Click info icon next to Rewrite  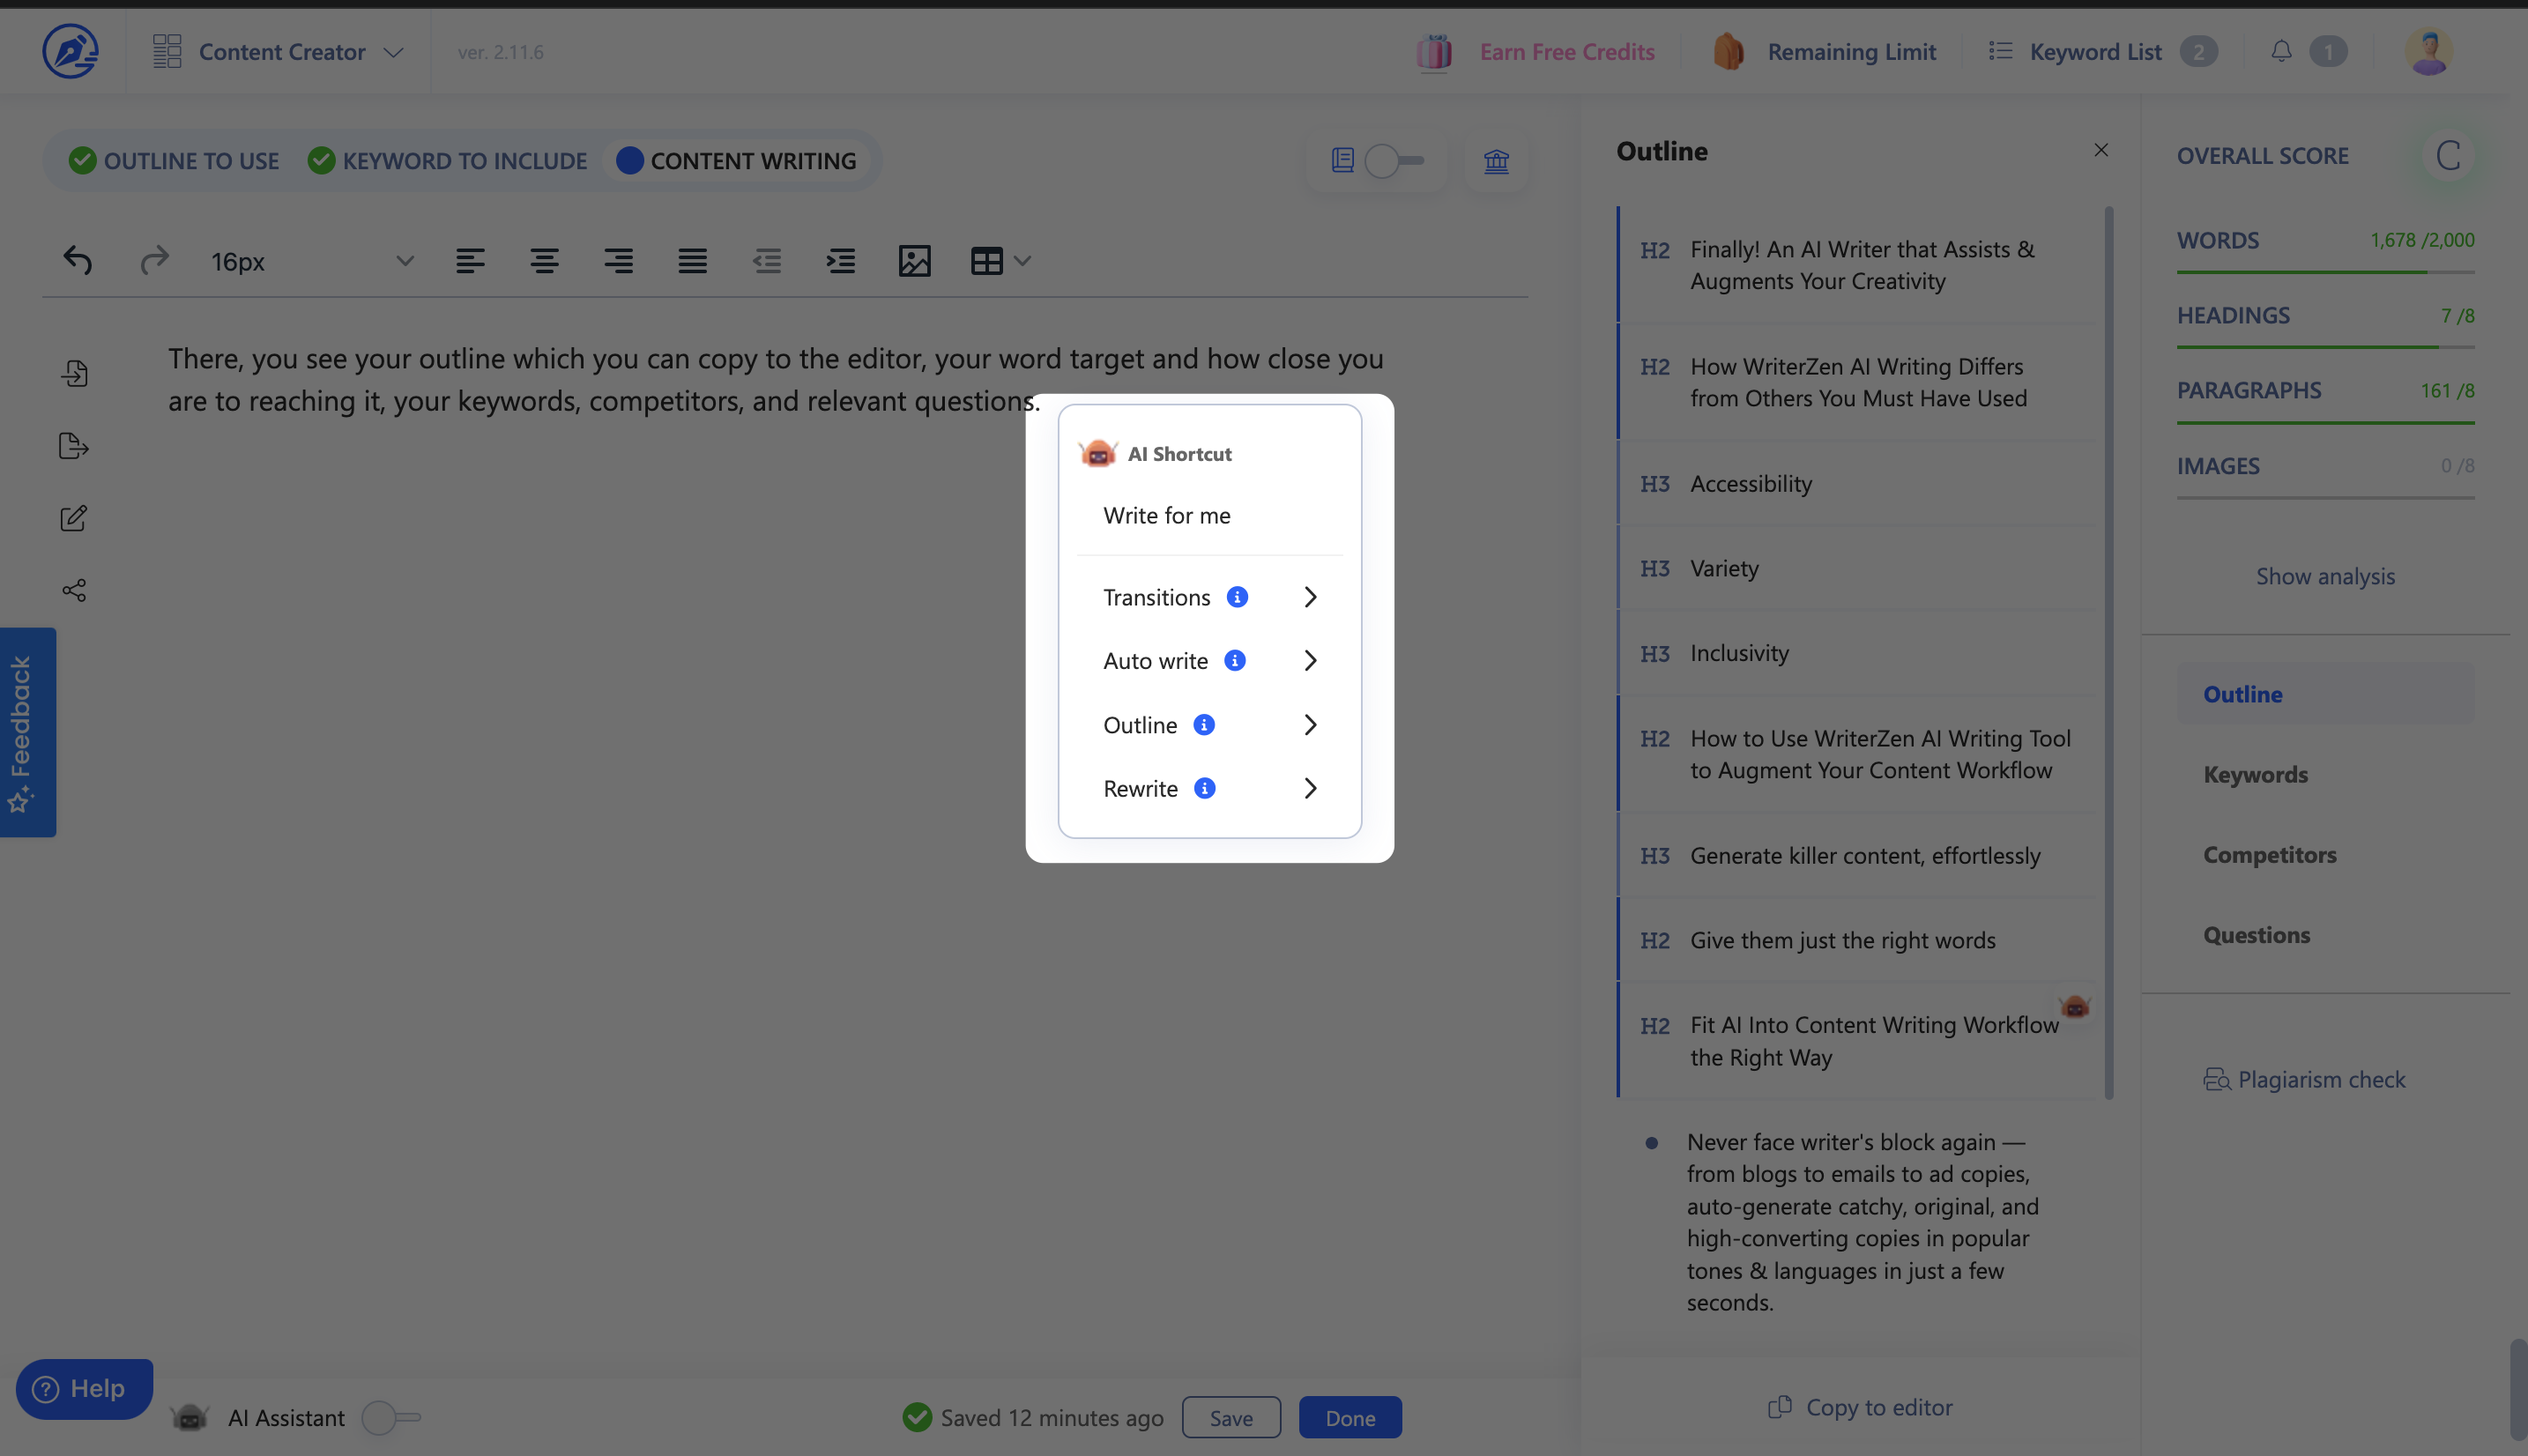pyautogui.click(x=1205, y=788)
